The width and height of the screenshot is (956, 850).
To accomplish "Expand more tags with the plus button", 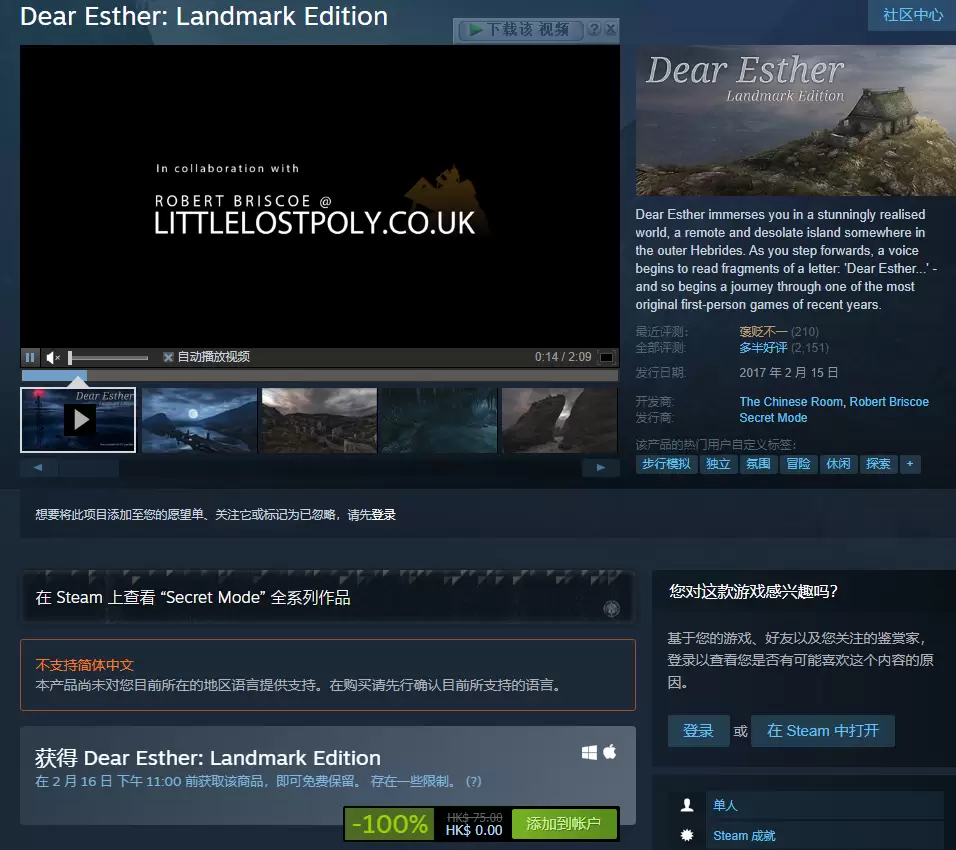I will (910, 464).
